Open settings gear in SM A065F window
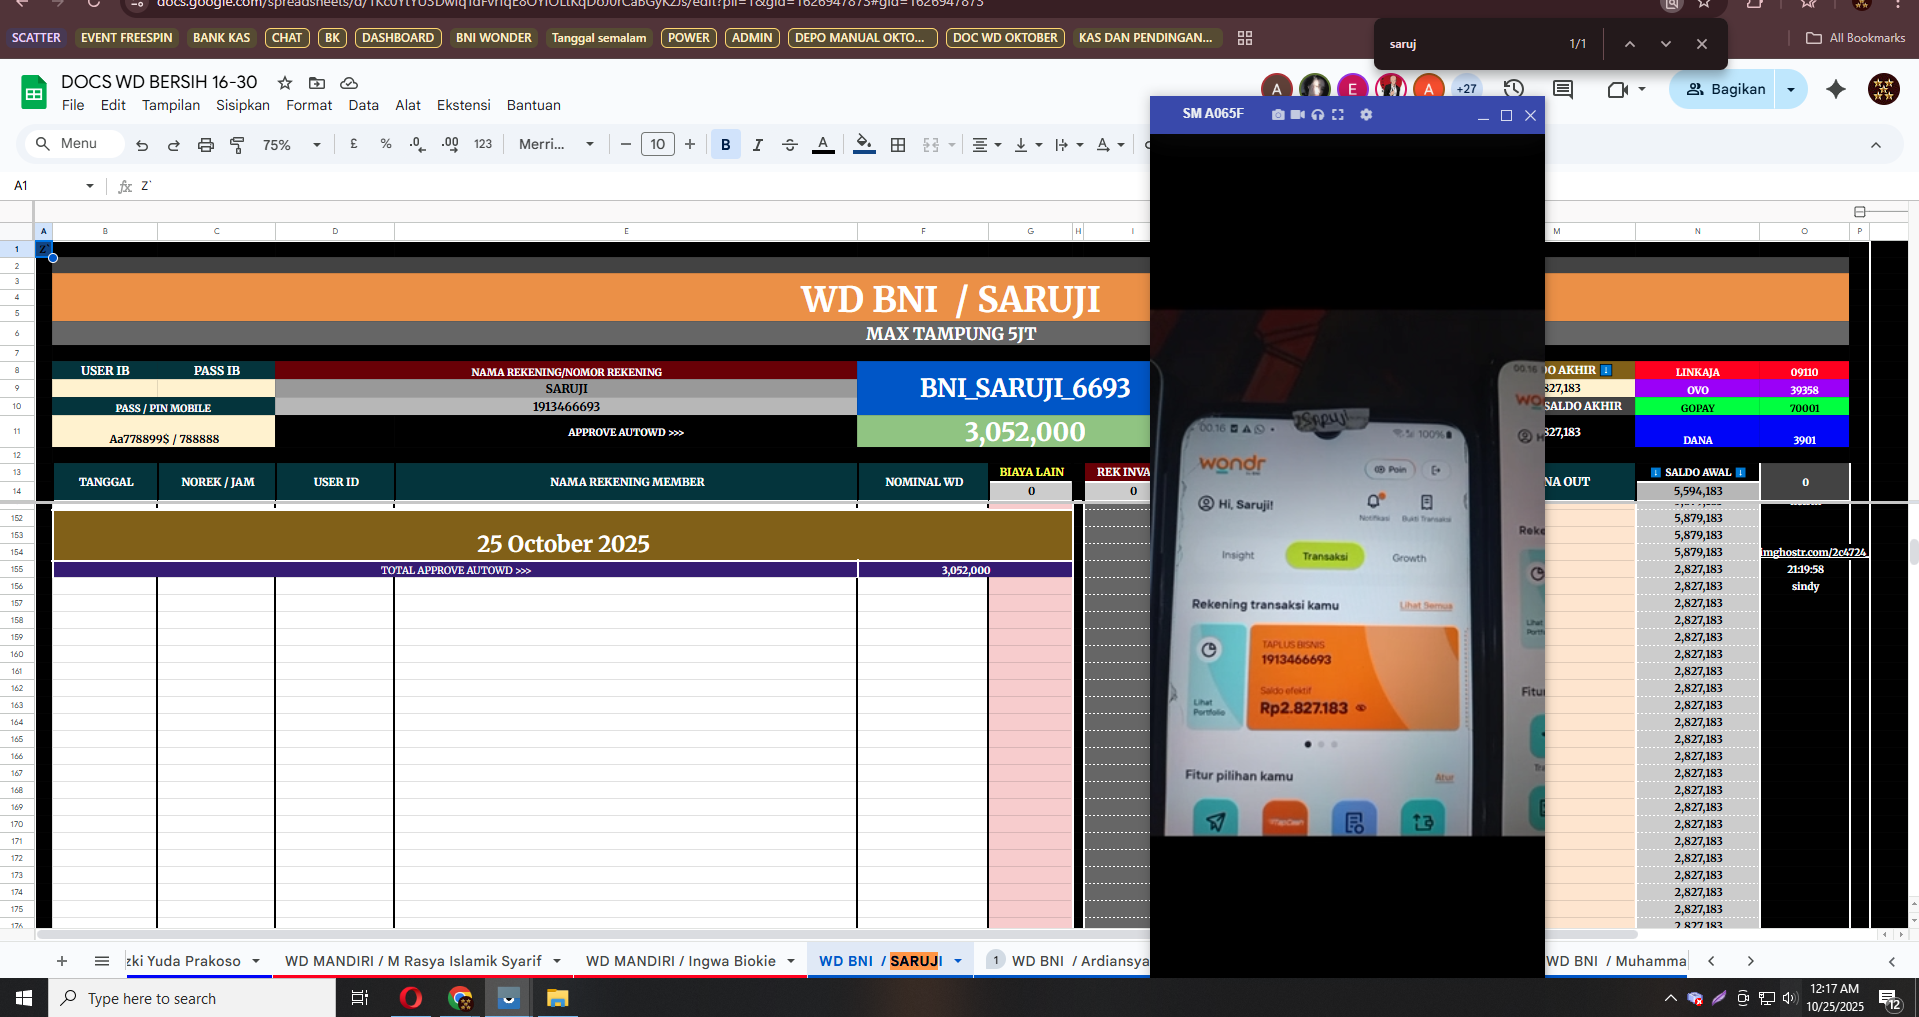 1366,115
